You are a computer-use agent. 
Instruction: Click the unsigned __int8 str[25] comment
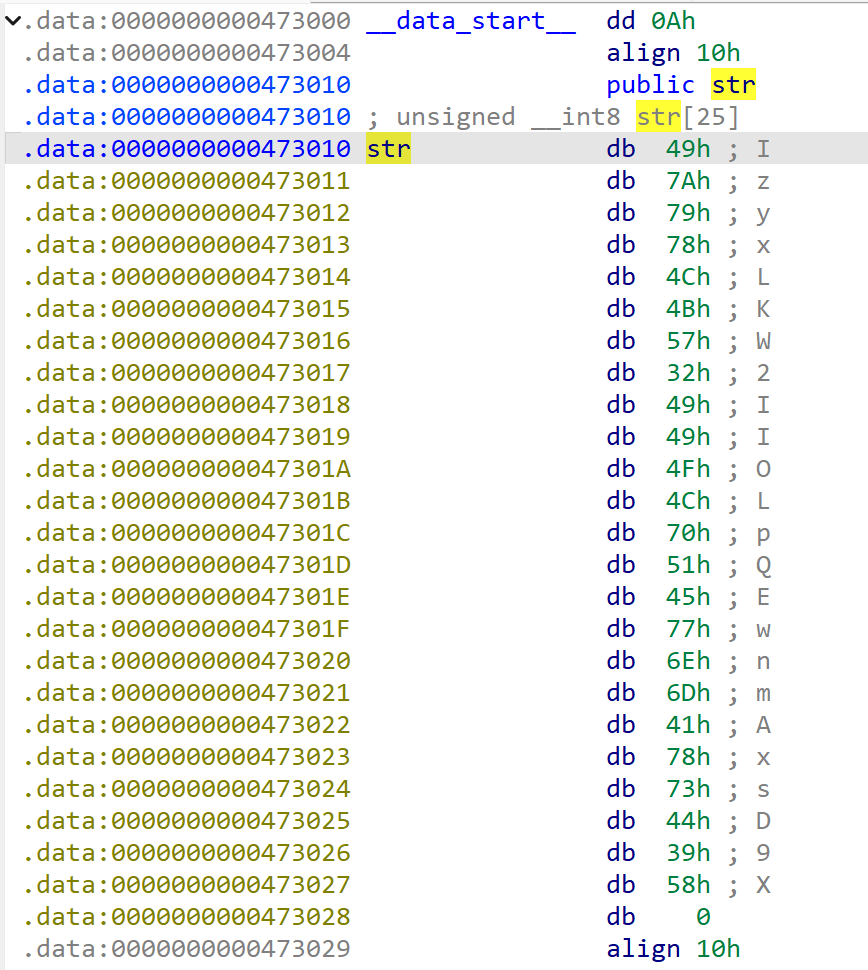coord(553,117)
